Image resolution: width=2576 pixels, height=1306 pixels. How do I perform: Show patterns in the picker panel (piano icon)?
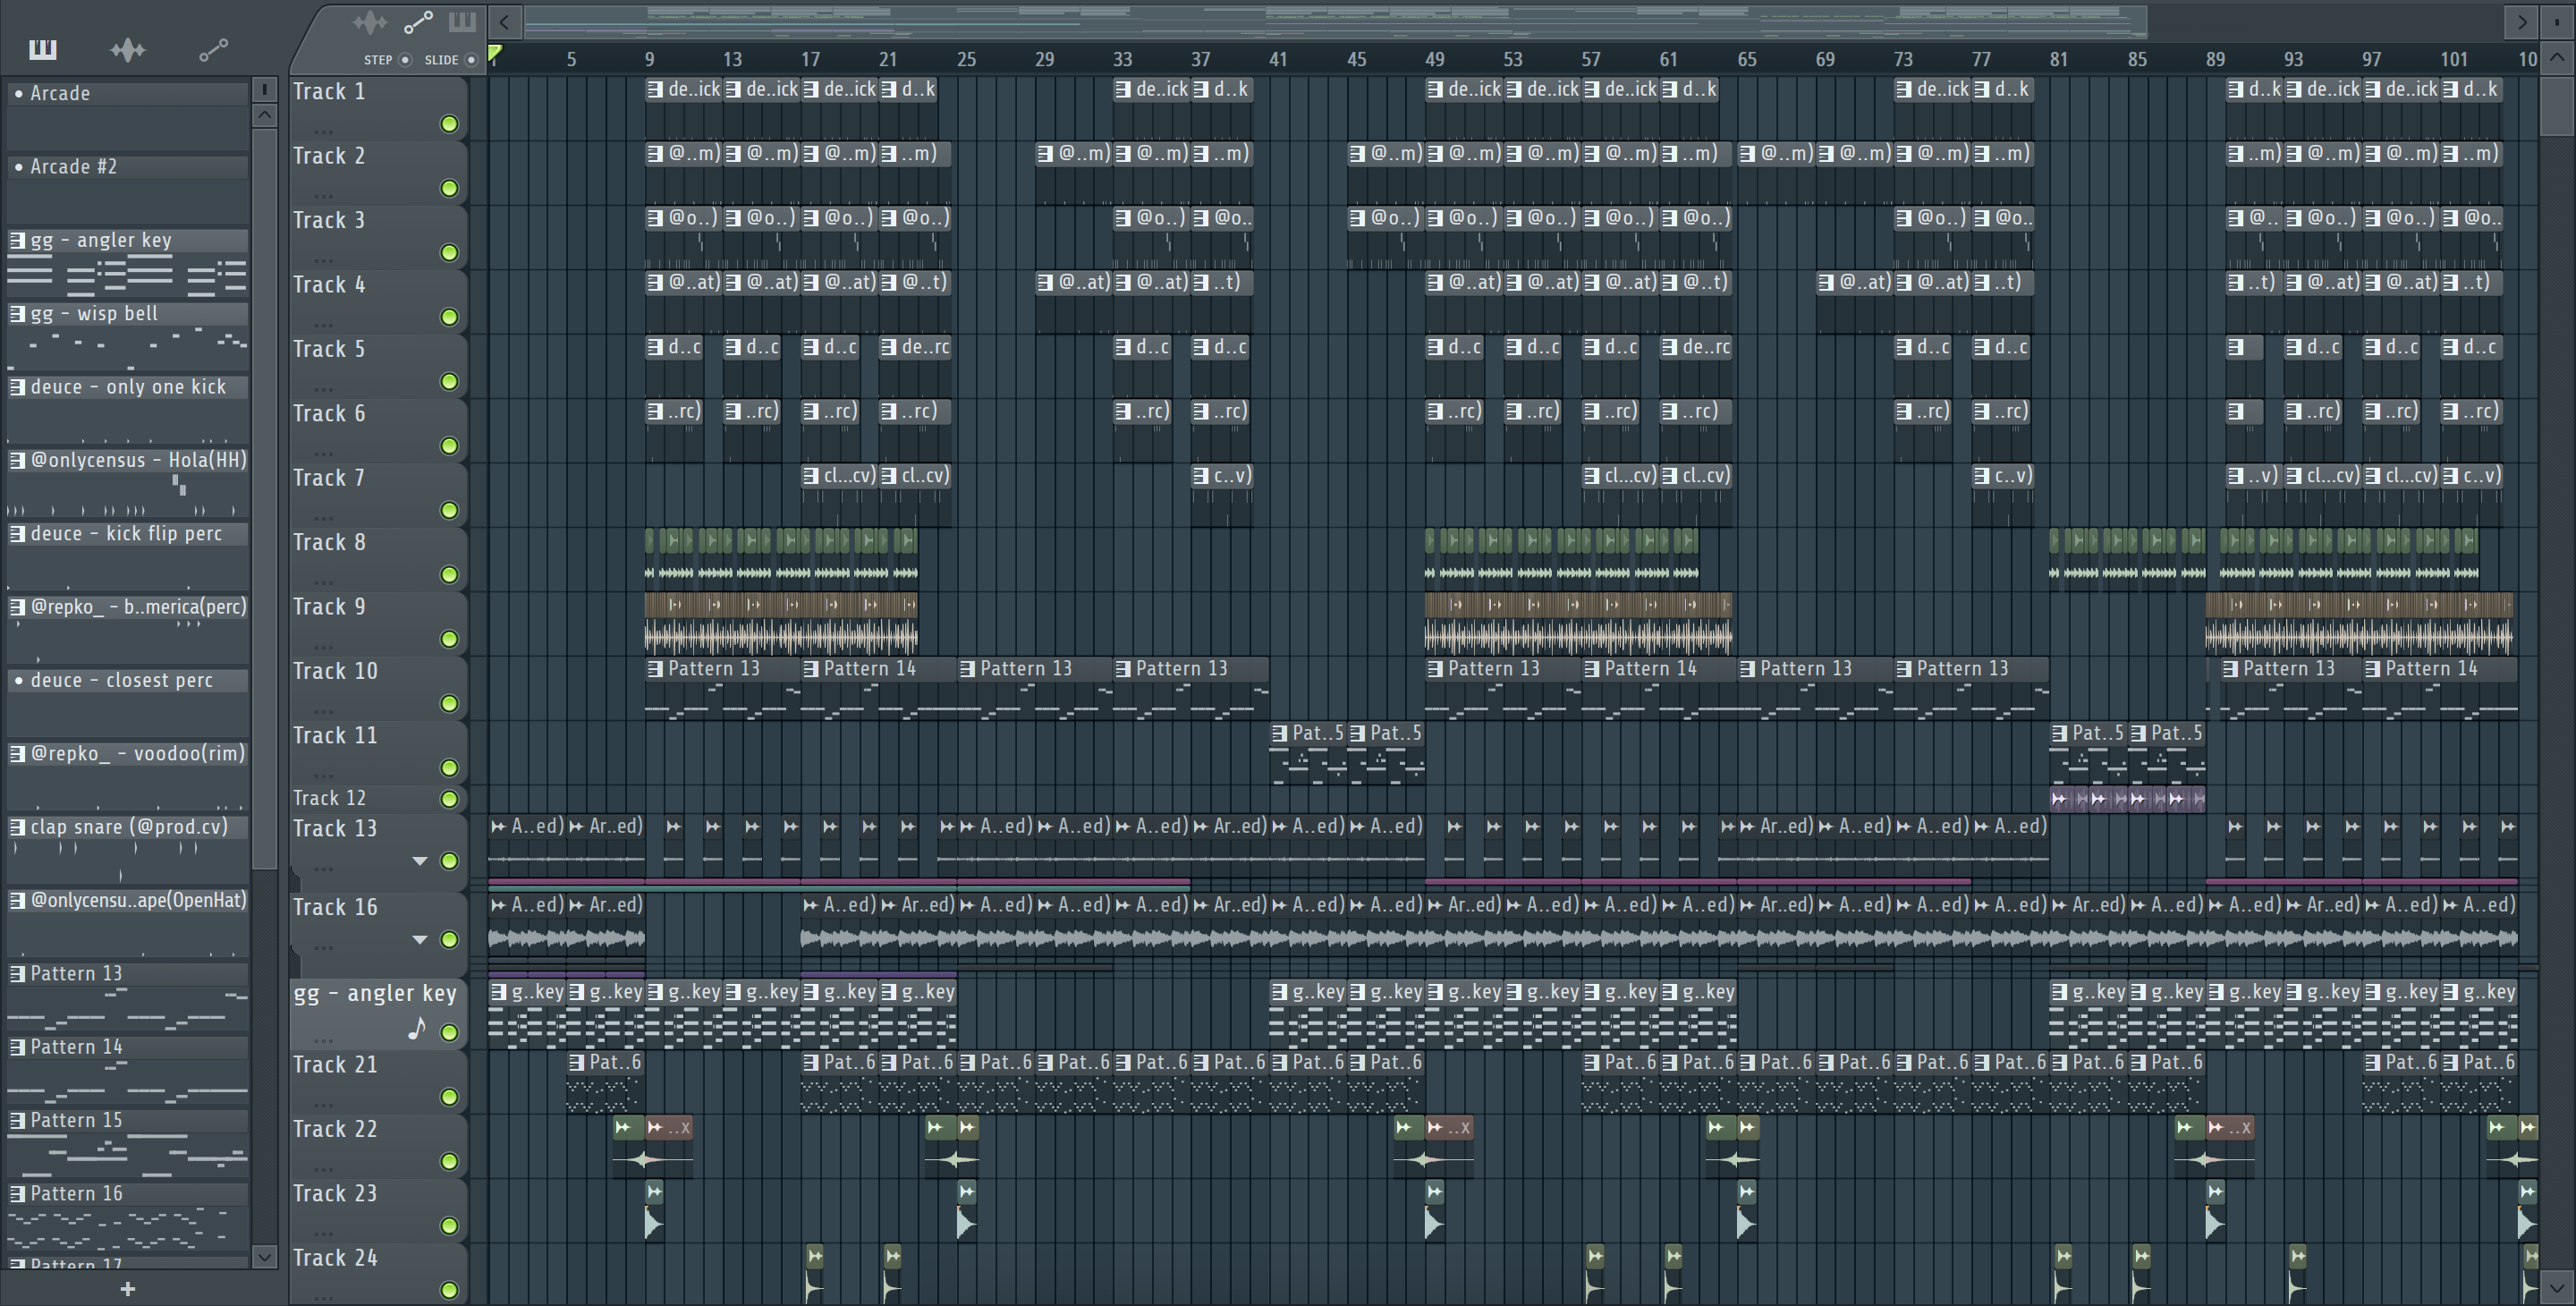tap(43, 49)
